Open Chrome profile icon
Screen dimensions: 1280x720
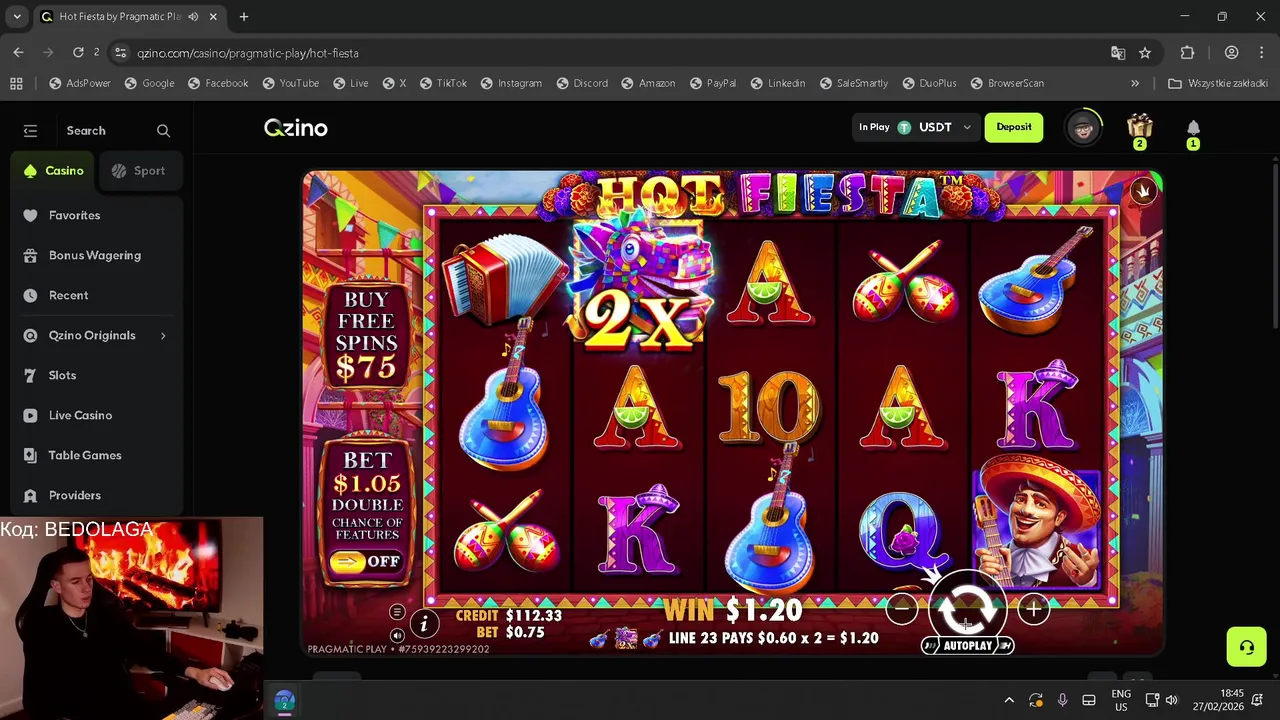coord(1232,53)
